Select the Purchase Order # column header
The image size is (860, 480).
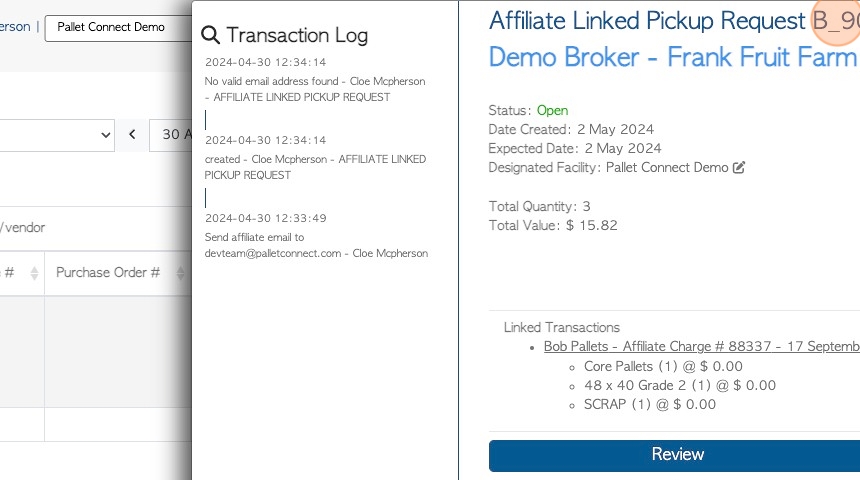pyautogui.click(x=109, y=273)
